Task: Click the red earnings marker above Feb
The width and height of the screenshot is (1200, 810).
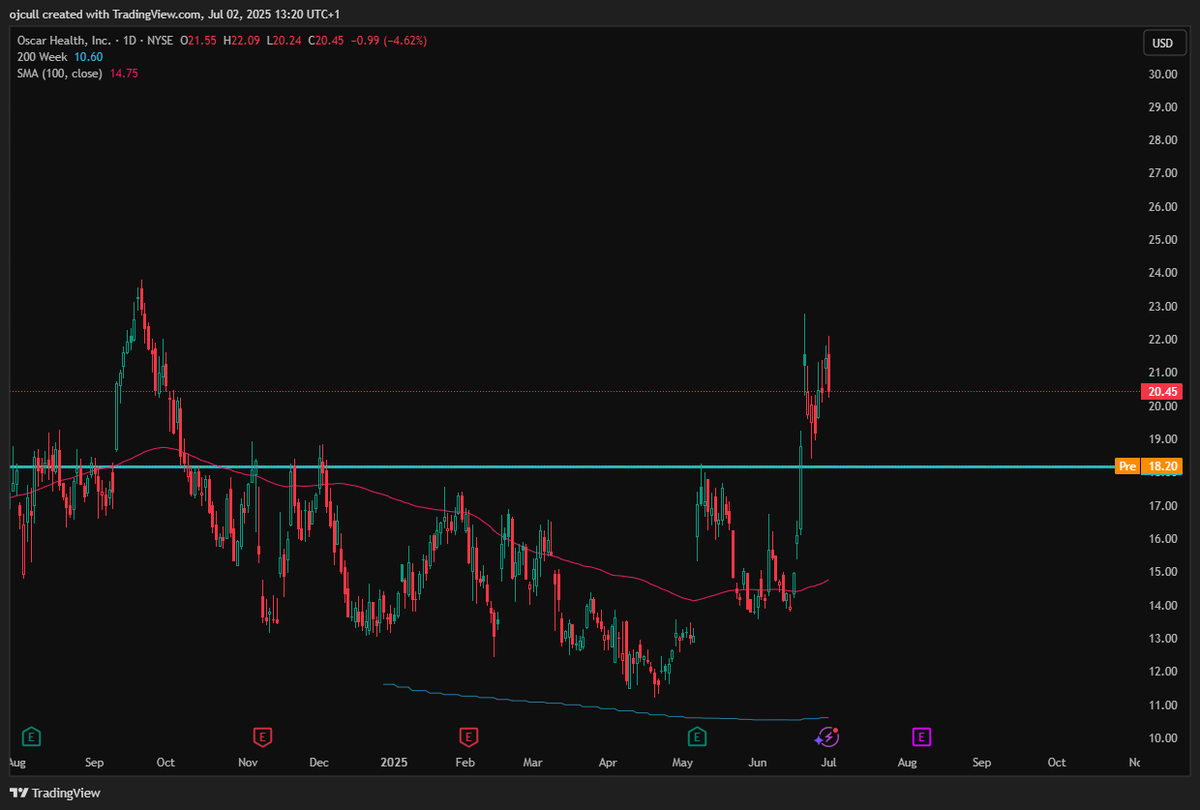Action: [x=467, y=737]
